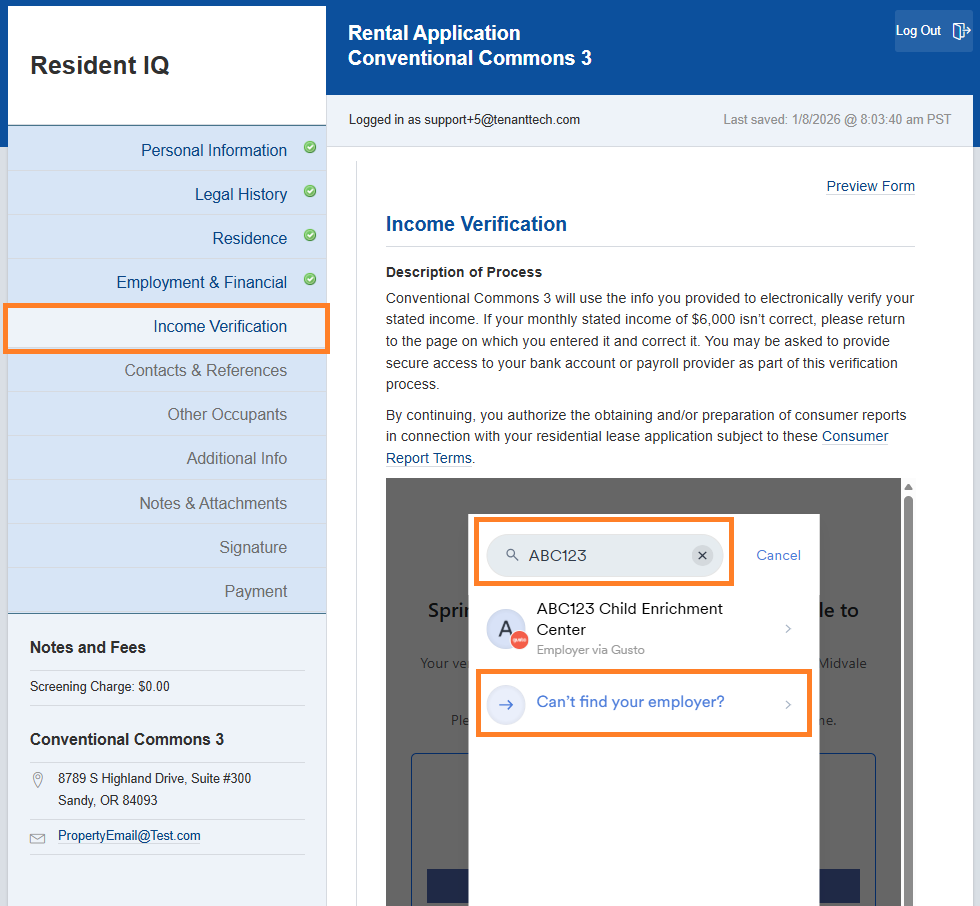Click green checkmark next to Personal Information
The width and height of the screenshot is (980, 906).
coord(310,147)
